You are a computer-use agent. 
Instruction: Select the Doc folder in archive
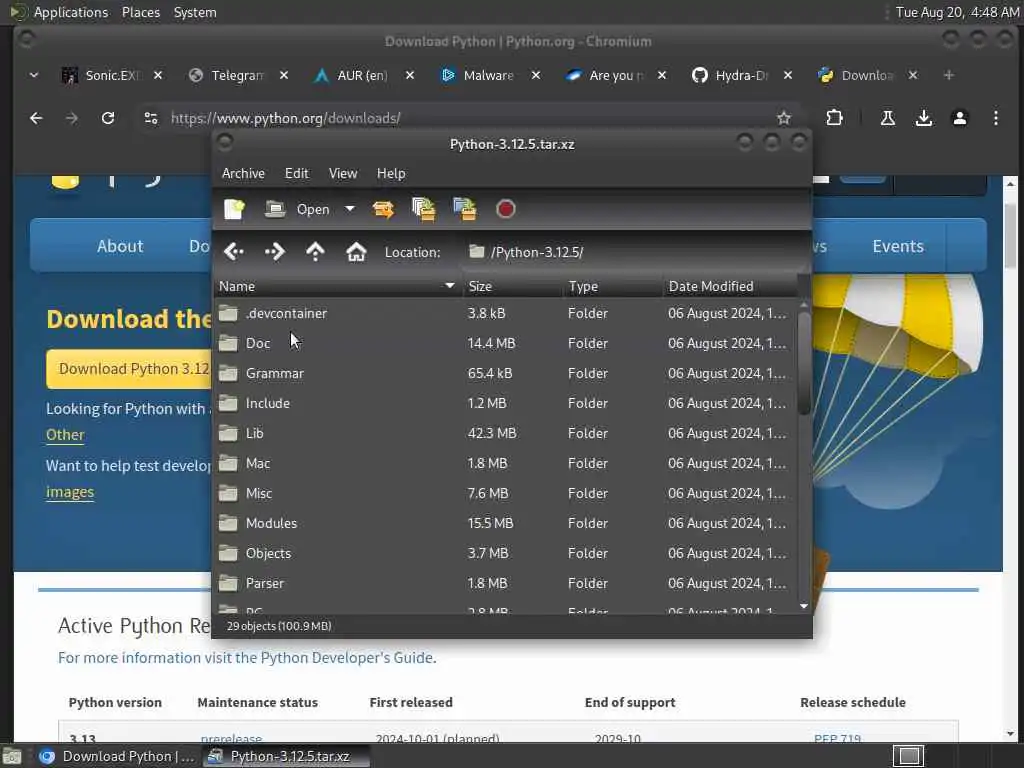505,344
